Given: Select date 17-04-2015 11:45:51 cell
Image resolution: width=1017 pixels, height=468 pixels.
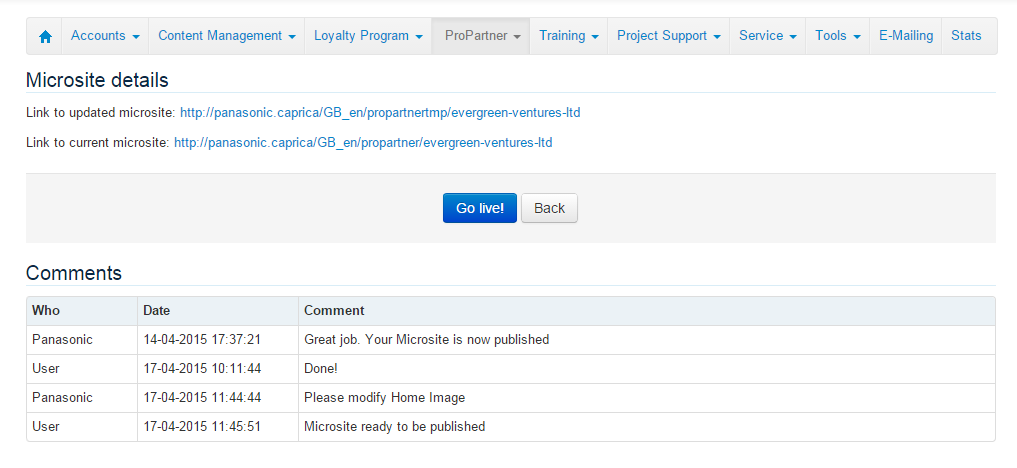Looking at the screenshot, I should pos(218,427).
